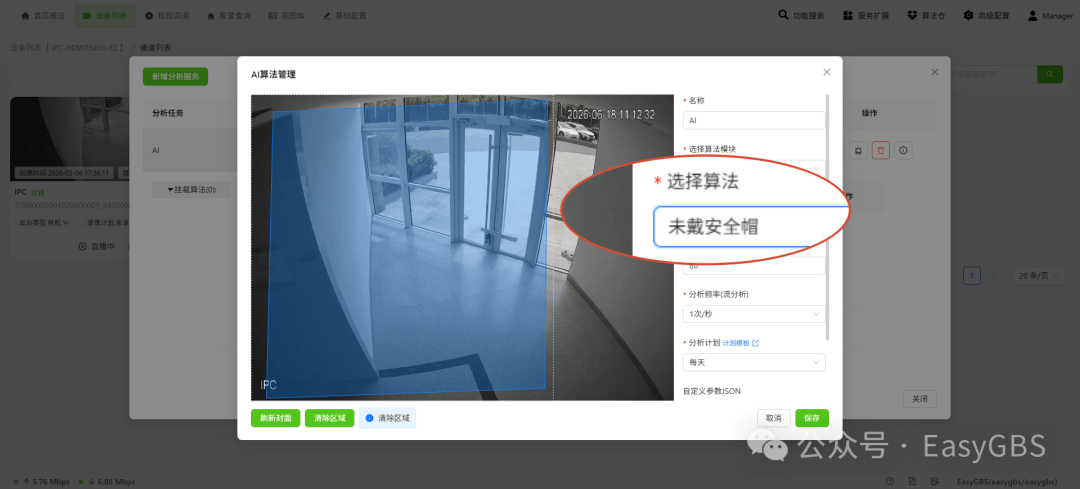Screen dimensions: 1080x489
Task: Open the 视图库 tab
Action: pyautogui.click(x=286, y=15)
